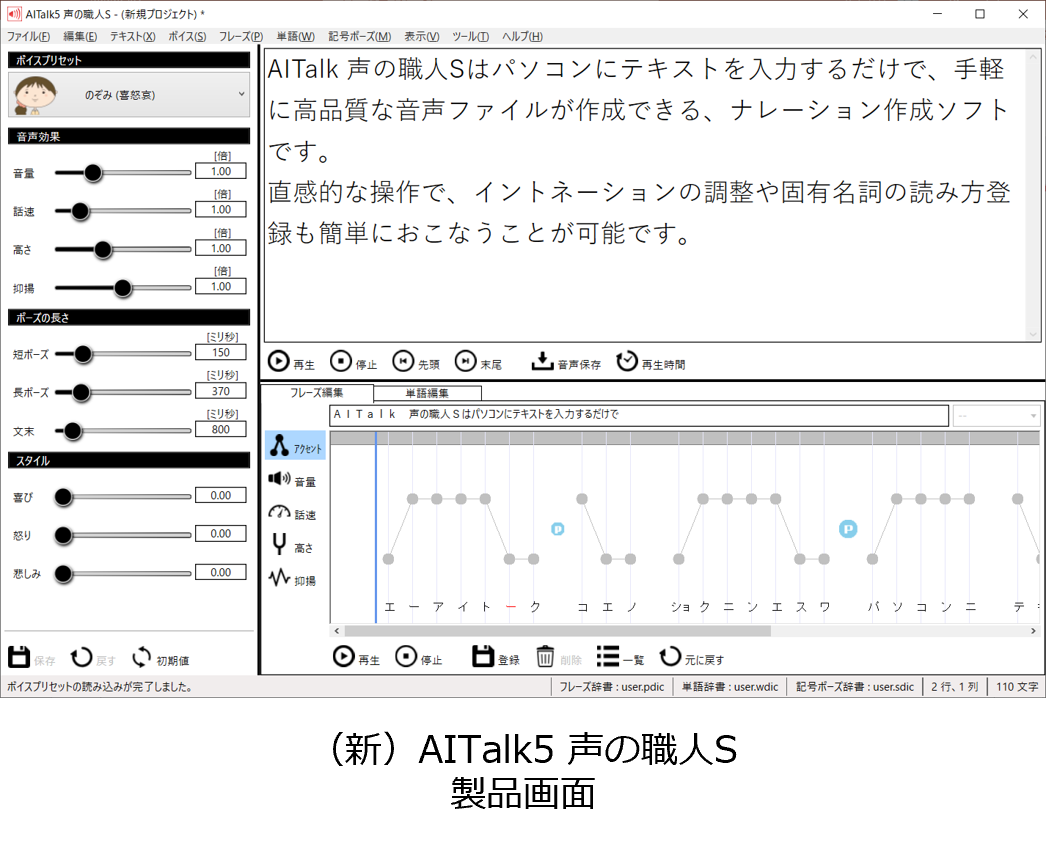
Task: Switch to the フレーズ編集 tab
Action: click(317, 393)
